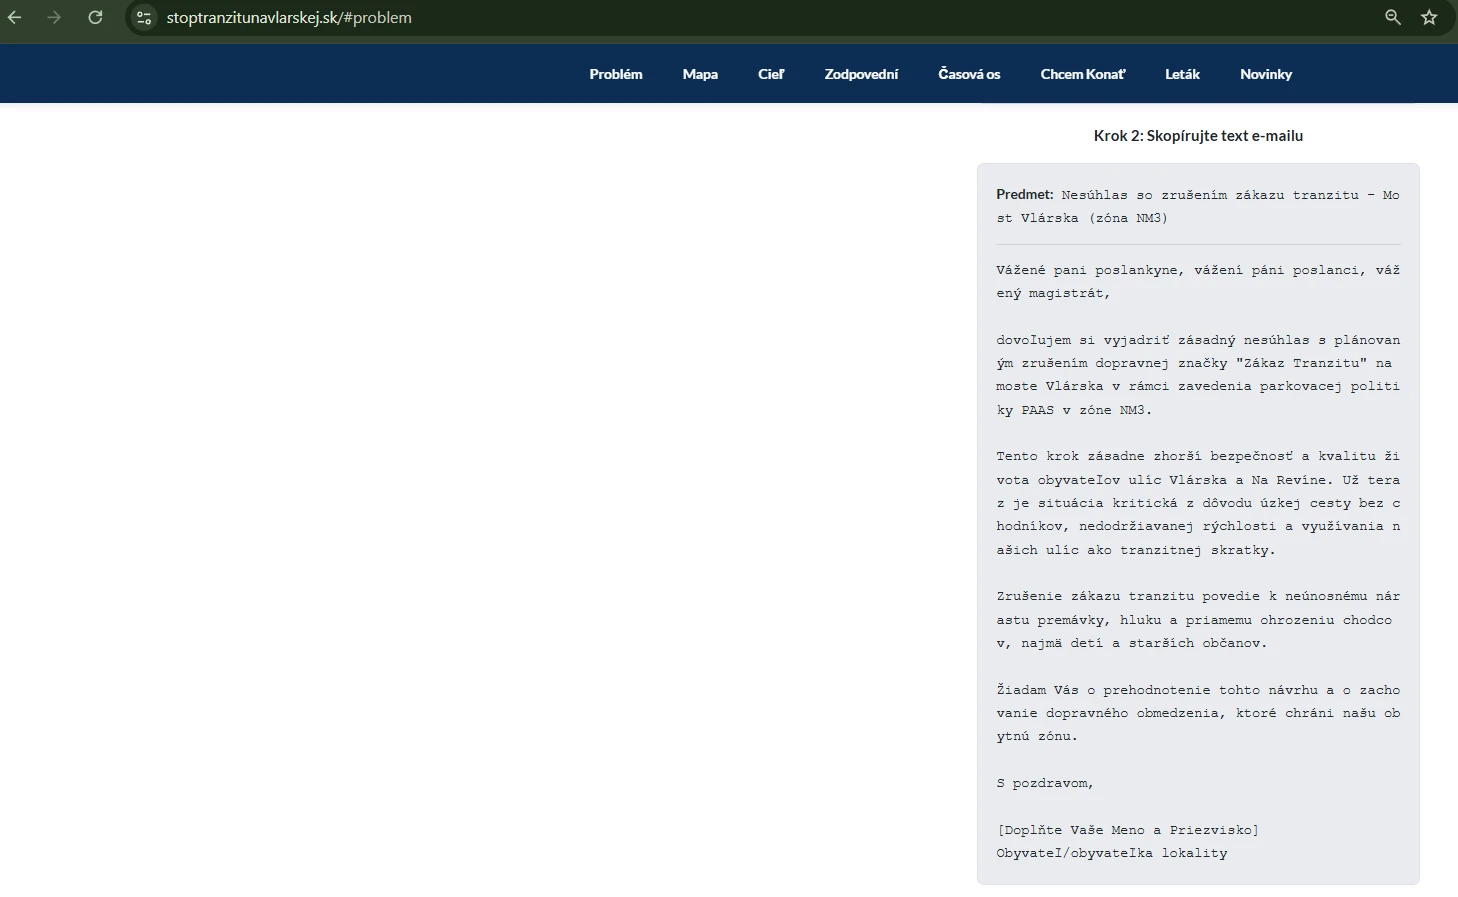Navigate to the Cieľ section
The width and height of the screenshot is (1458, 897).
[x=770, y=74]
